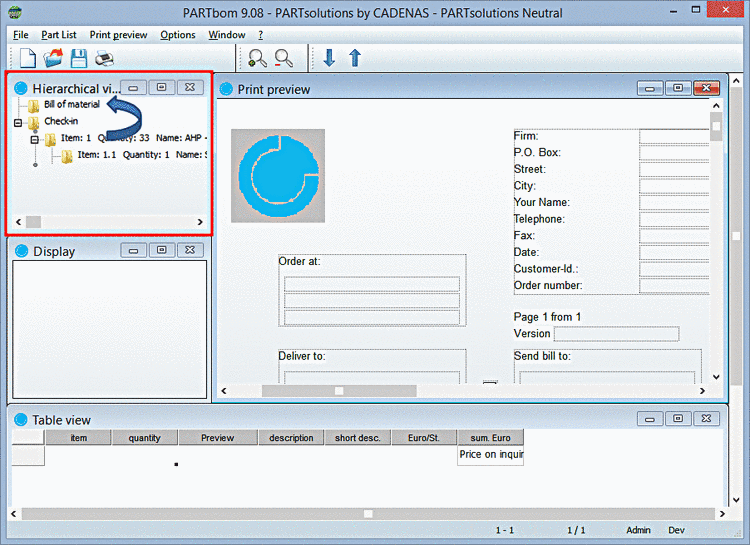
Task: Print using the printer toolbar icon
Action: [x=104, y=58]
